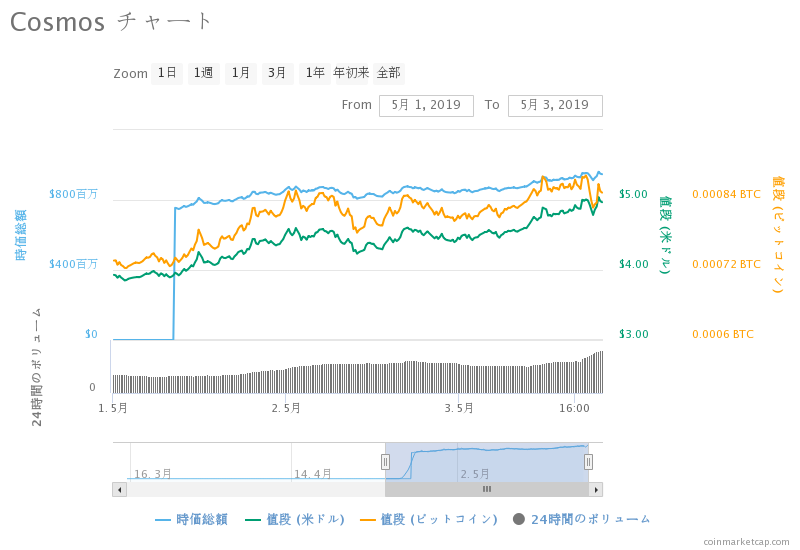Image resolution: width=800 pixels, height=550 pixels.
Task: Click the vertical 時価総額 axis title
Action: (20, 235)
